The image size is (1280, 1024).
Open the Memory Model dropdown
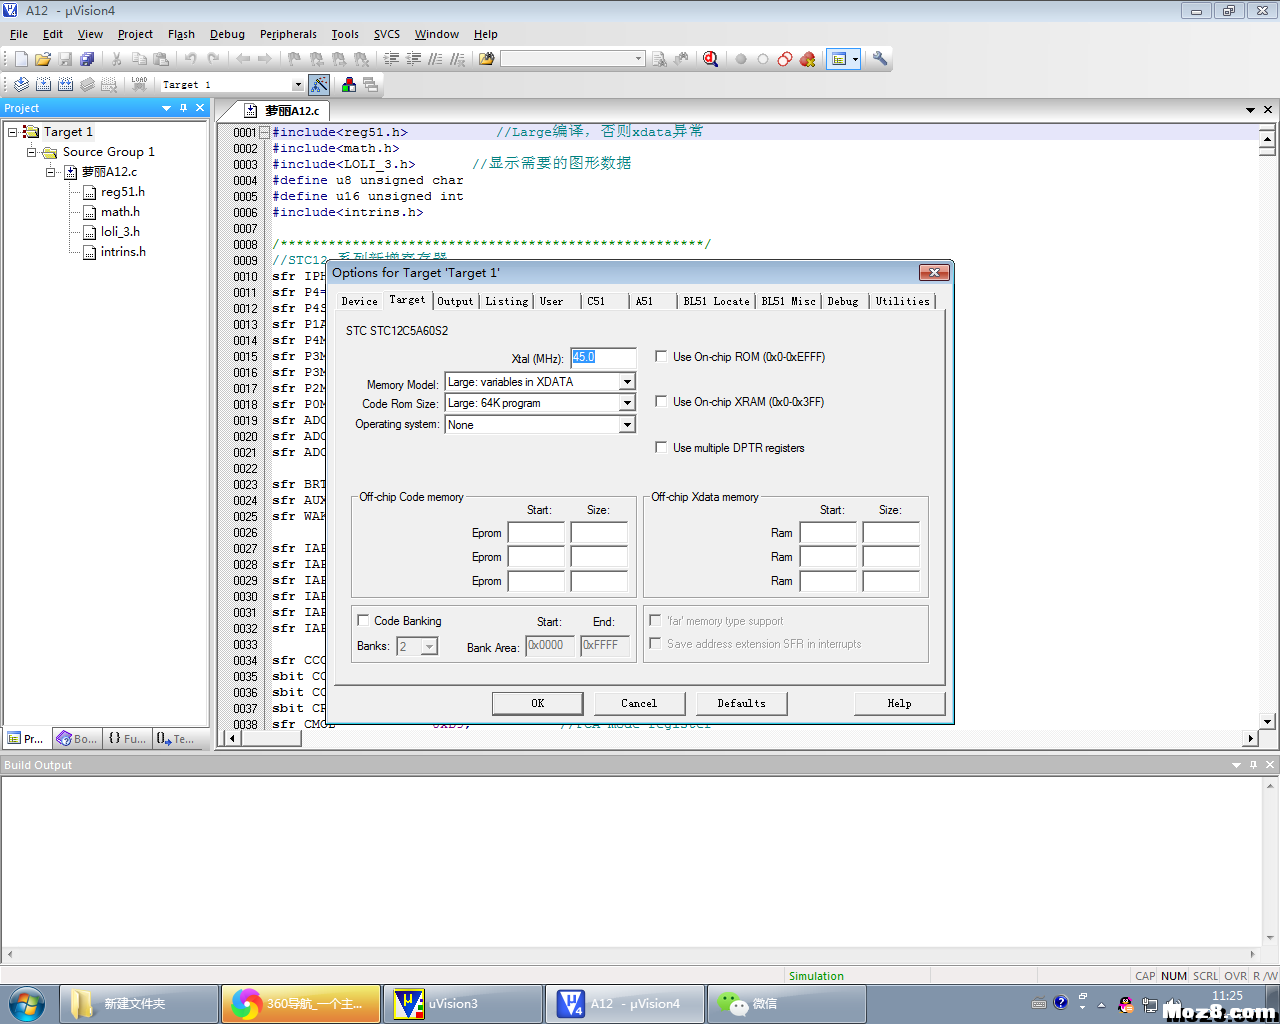(627, 382)
